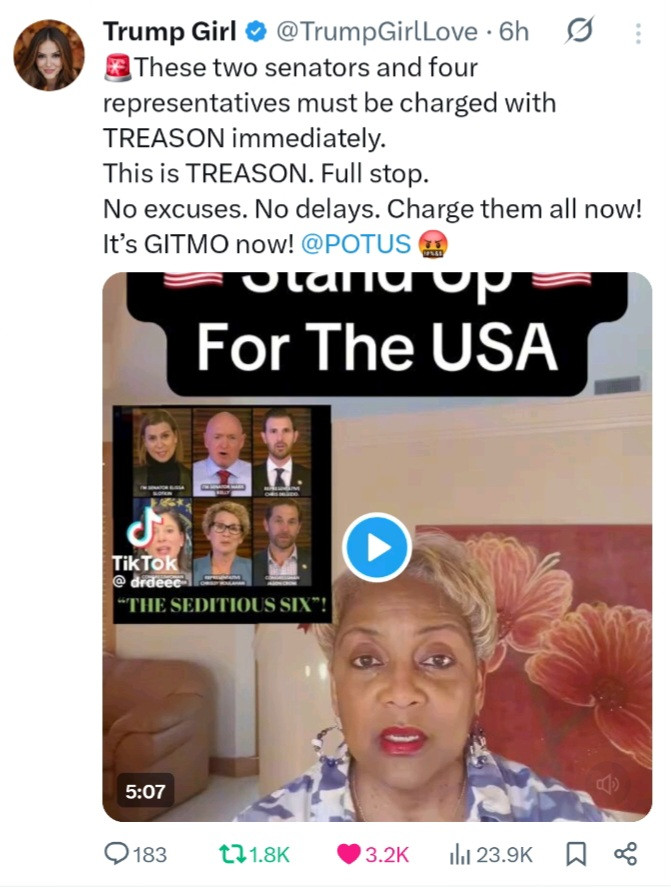Click the retweet arrows icon
The height and width of the screenshot is (888, 671).
[232, 854]
